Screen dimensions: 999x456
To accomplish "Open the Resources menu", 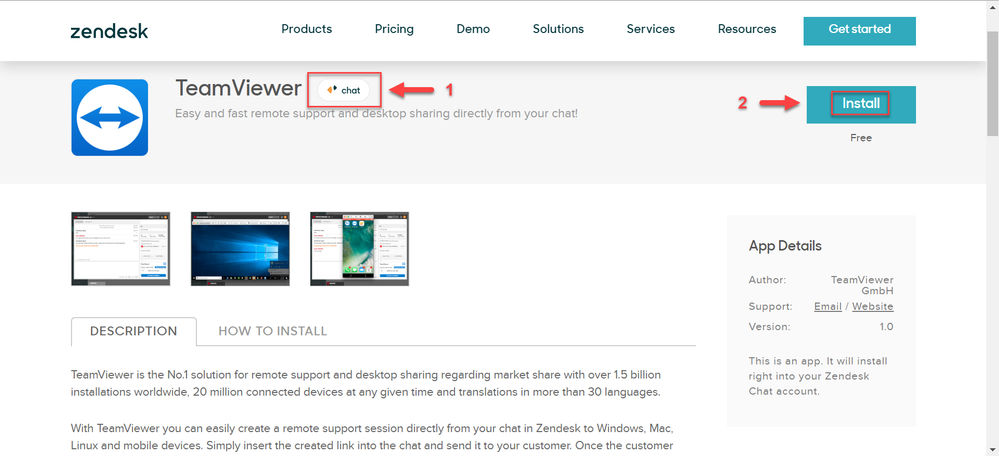I will pyautogui.click(x=747, y=29).
